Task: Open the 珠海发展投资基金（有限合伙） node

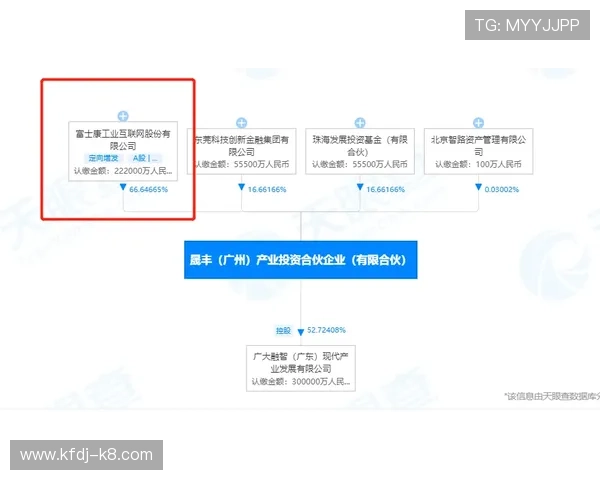Action: (x=360, y=151)
